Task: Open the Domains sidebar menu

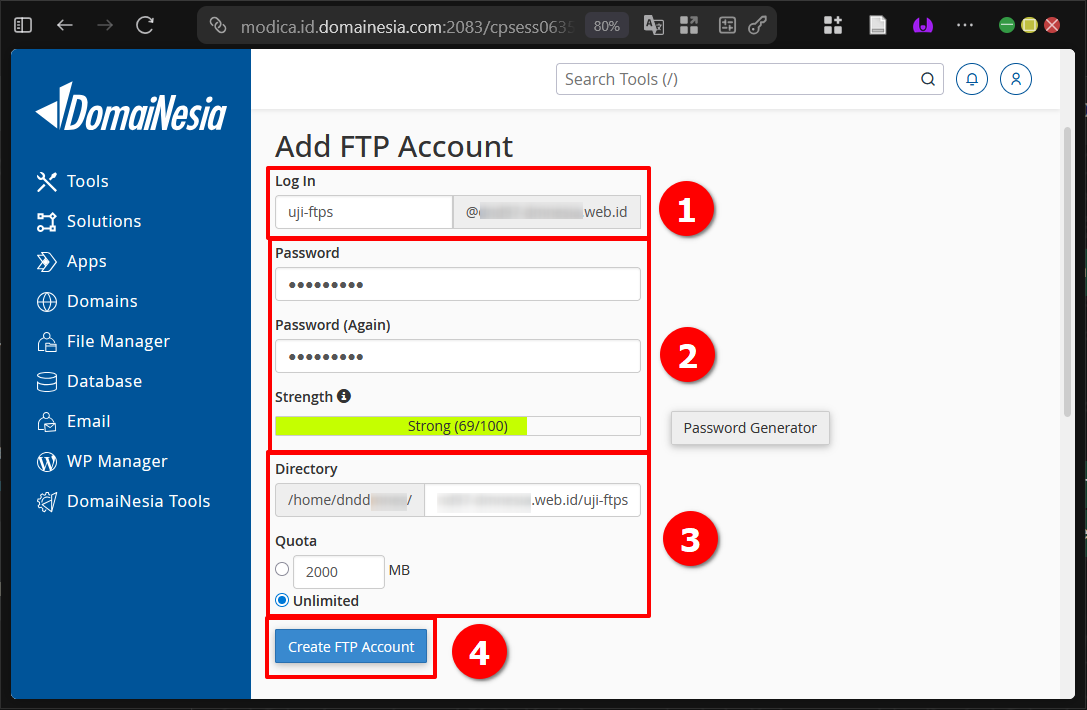Action: pos(45,301)
